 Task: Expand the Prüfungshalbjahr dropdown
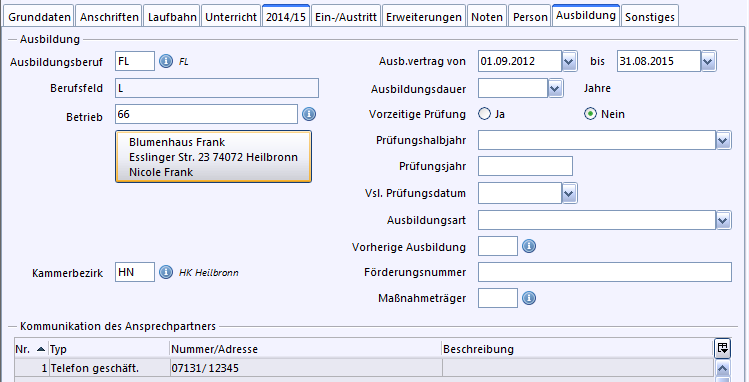click(723, 140)
